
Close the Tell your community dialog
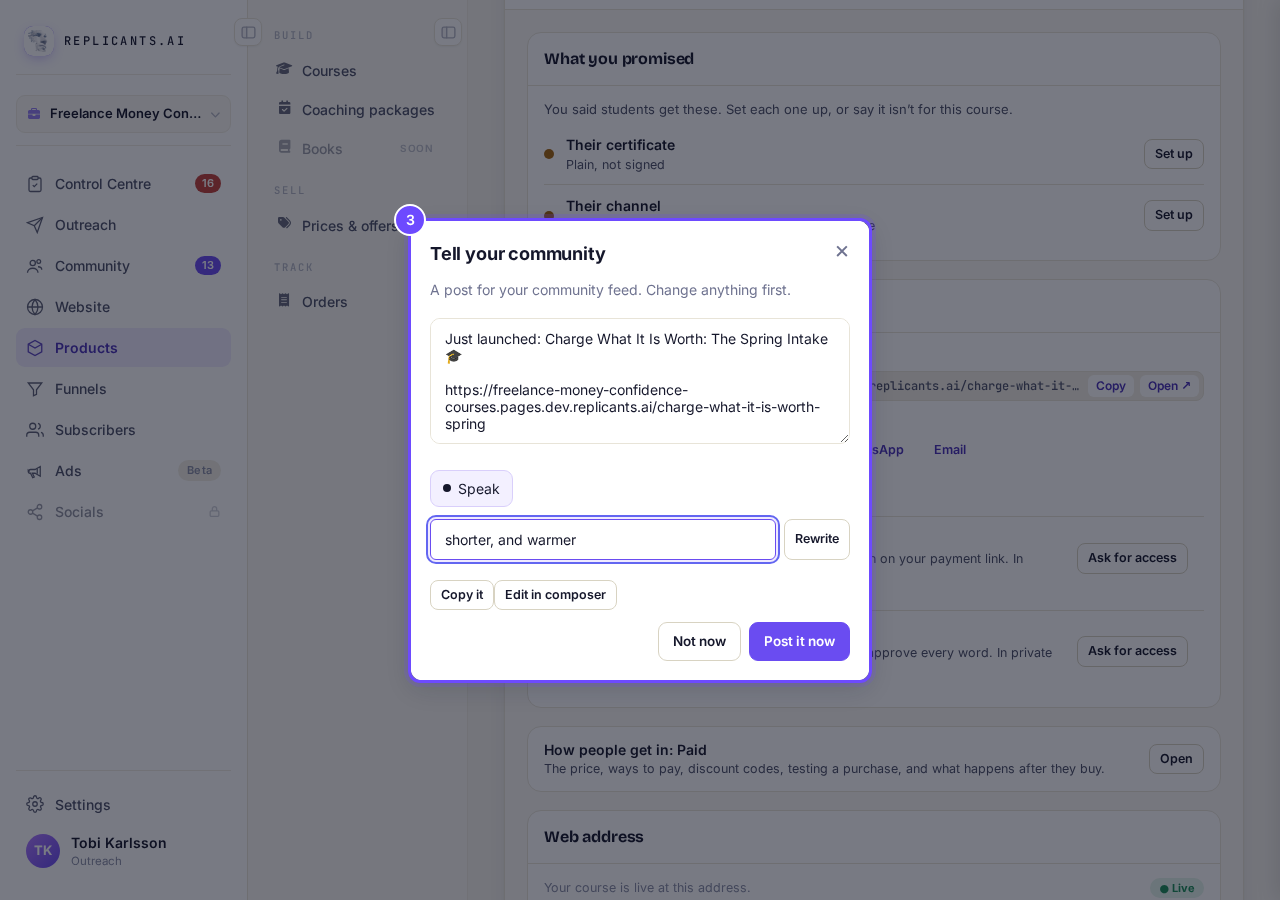click(842, 252)
